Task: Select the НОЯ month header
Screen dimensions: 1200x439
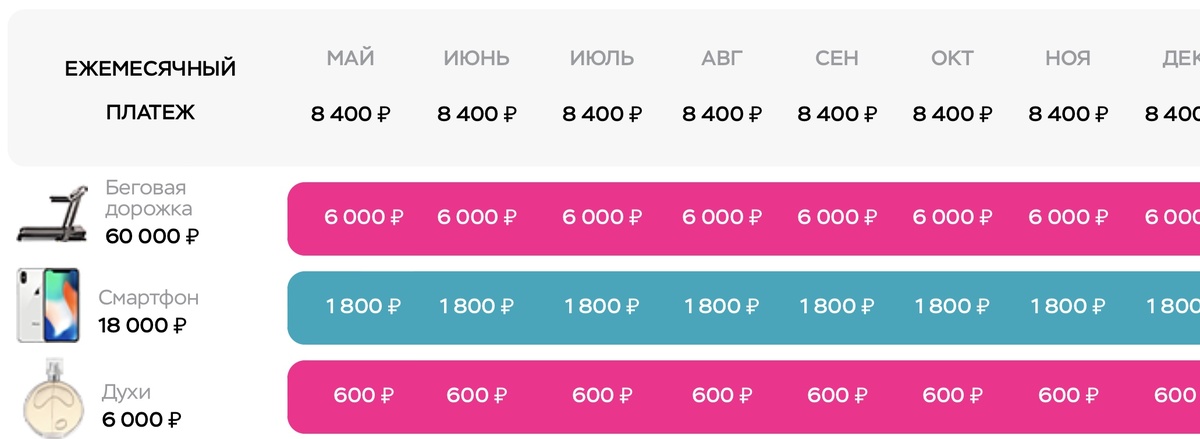Action: tap(1067, 58)
